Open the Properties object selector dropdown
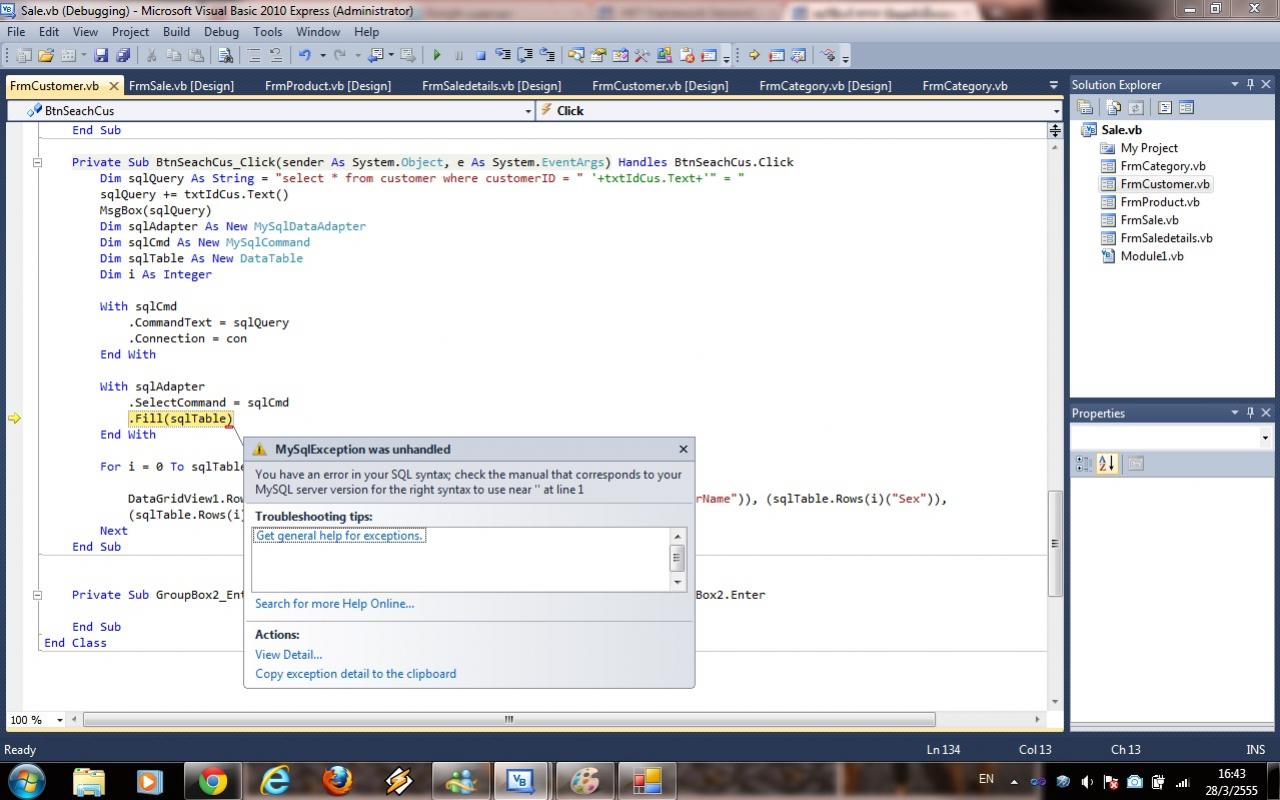 [1265, 437]
